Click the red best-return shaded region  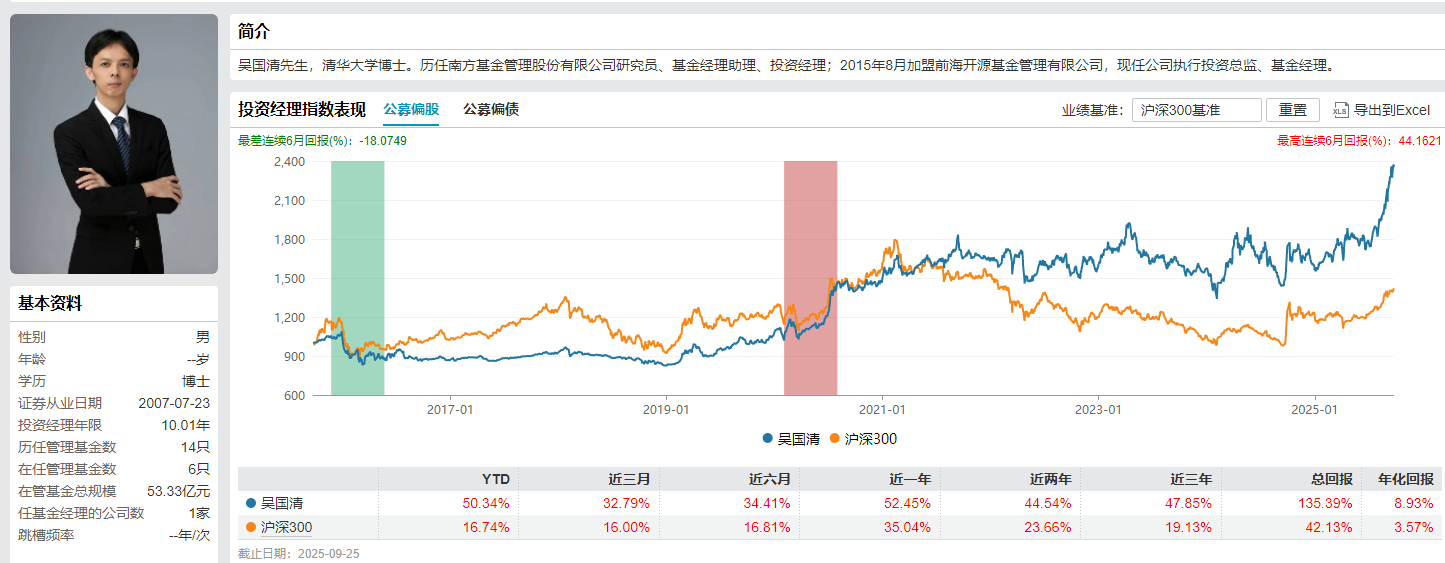pyautogui.click(x=810, y=277)
